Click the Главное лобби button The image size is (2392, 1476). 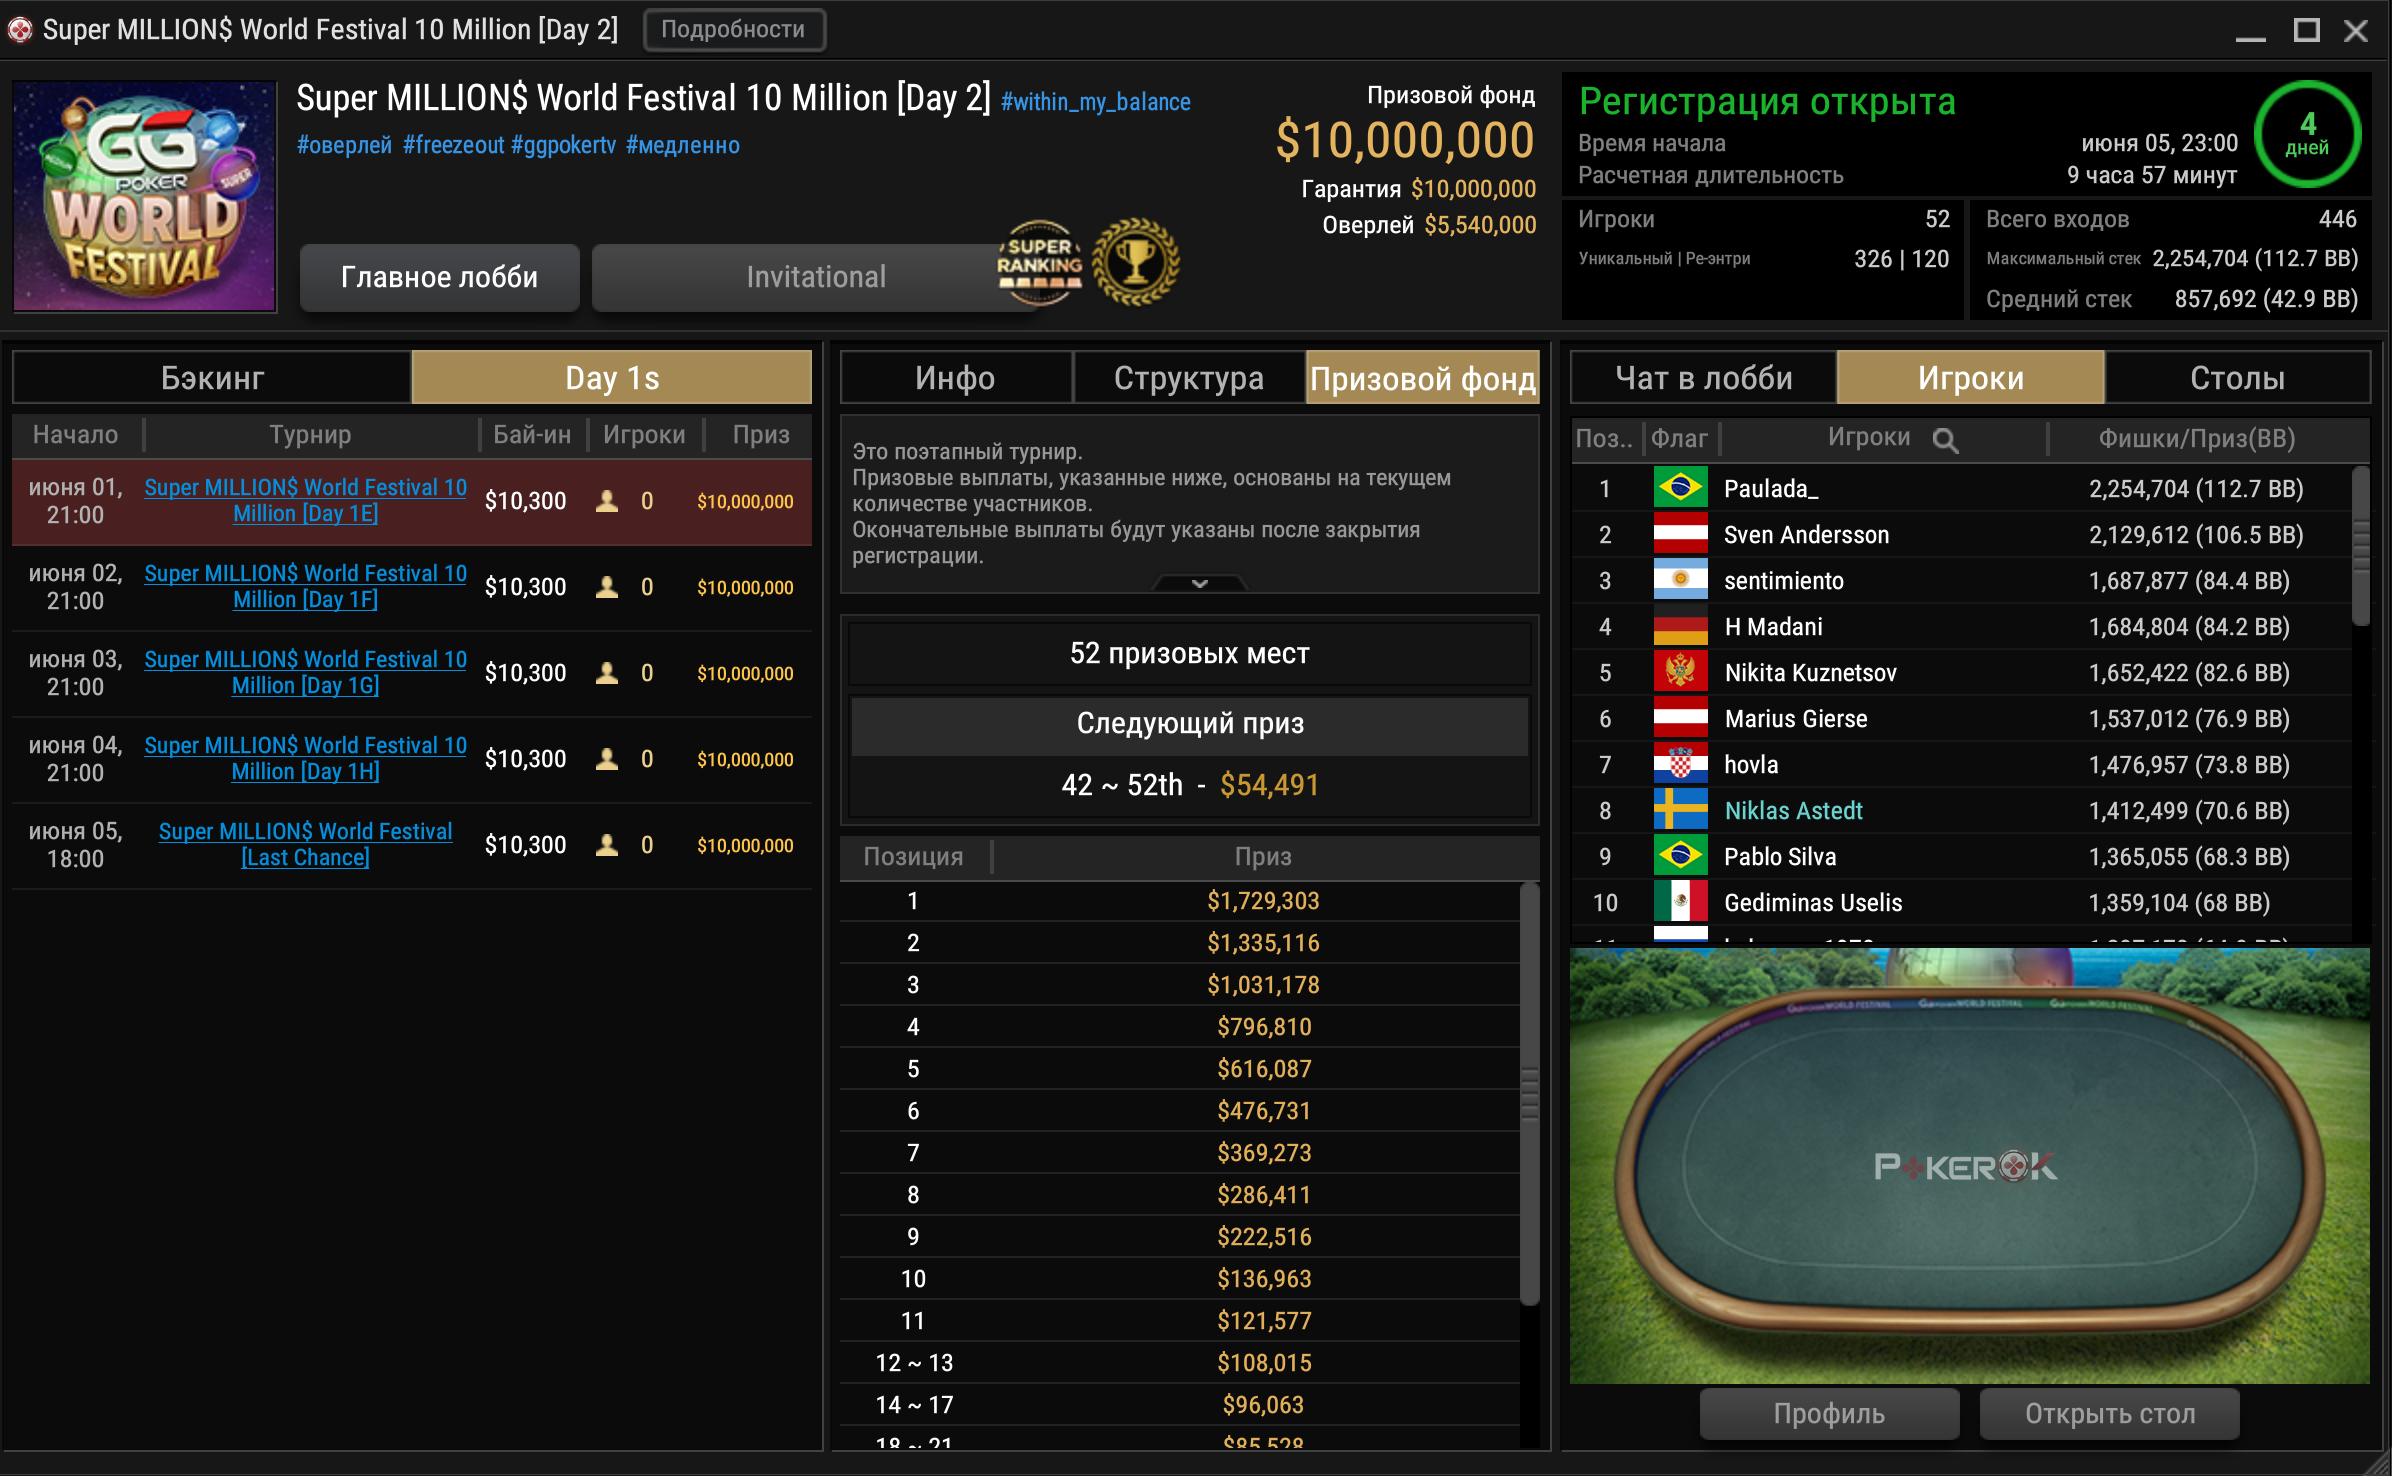tap(439, 277)
